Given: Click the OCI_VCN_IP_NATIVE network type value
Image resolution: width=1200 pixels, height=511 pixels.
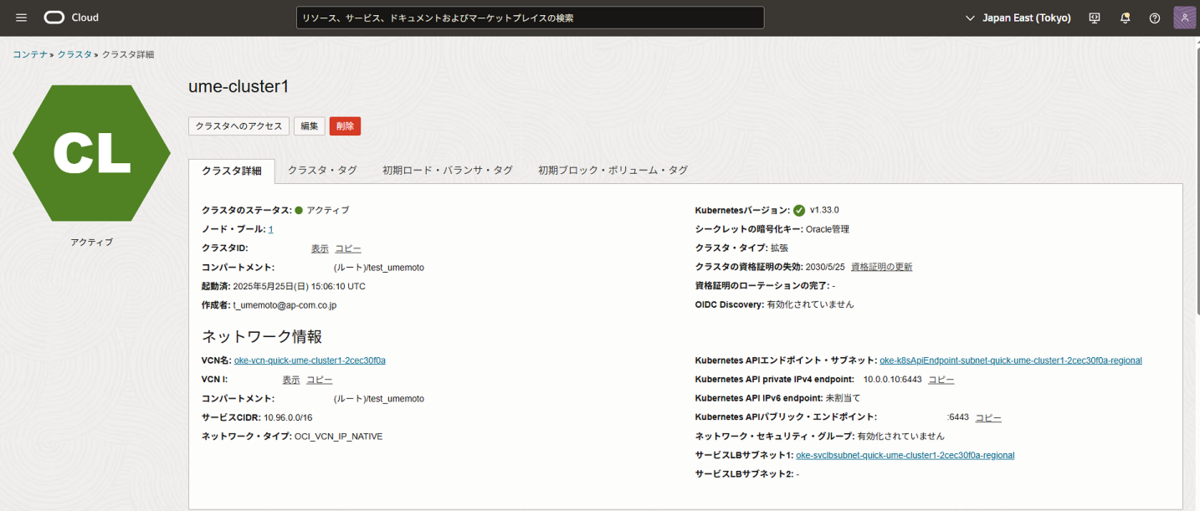Looking at the screenshot, I should [x=338, y=436].
